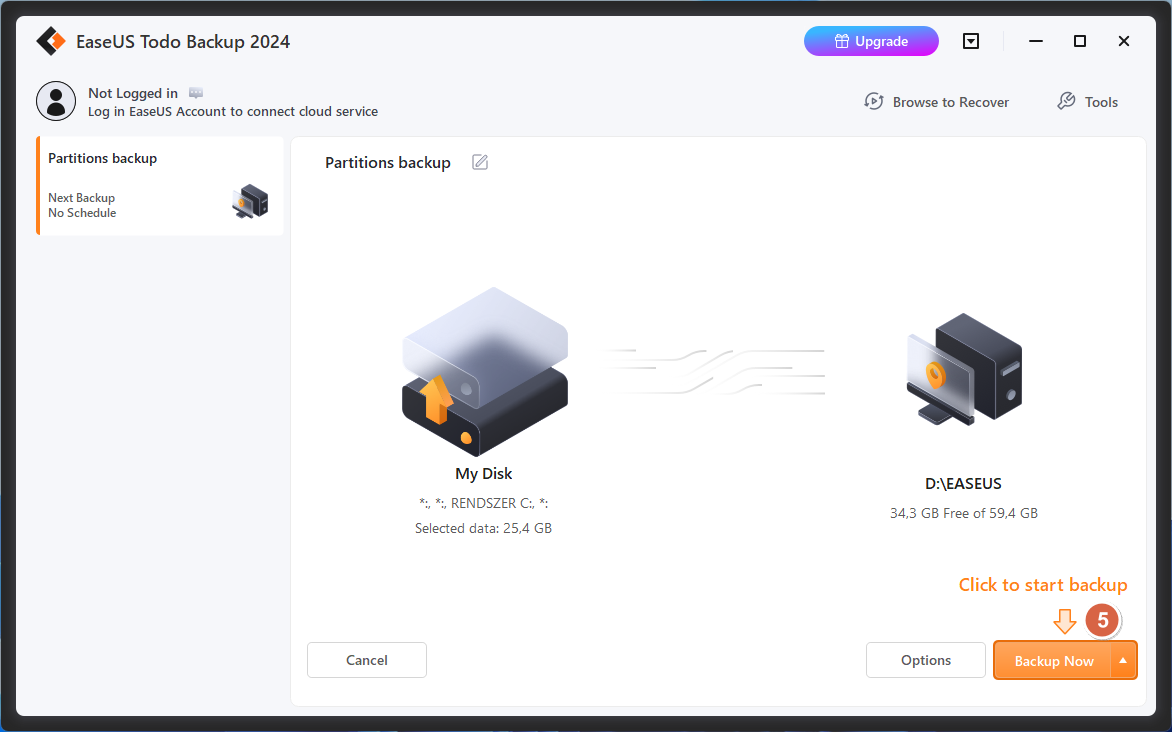Close the EaseUS Todo Backup window
This screenshot has height=732, width=1172.
[1123, 41]
